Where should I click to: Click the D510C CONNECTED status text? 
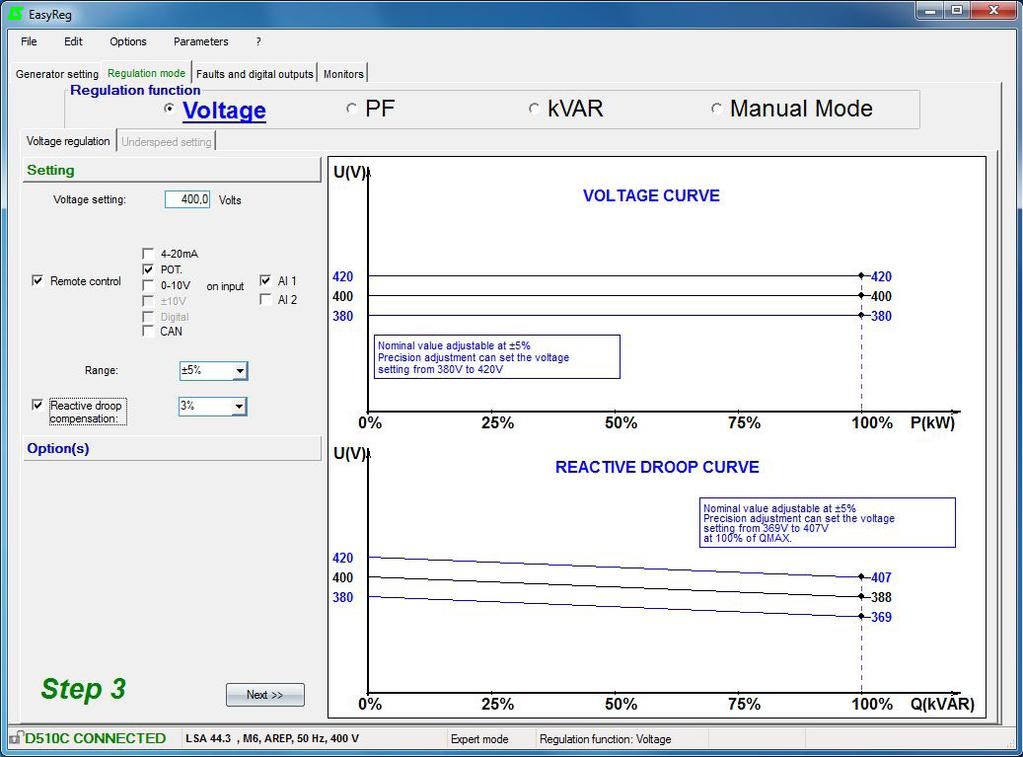(x=95, y=738)
